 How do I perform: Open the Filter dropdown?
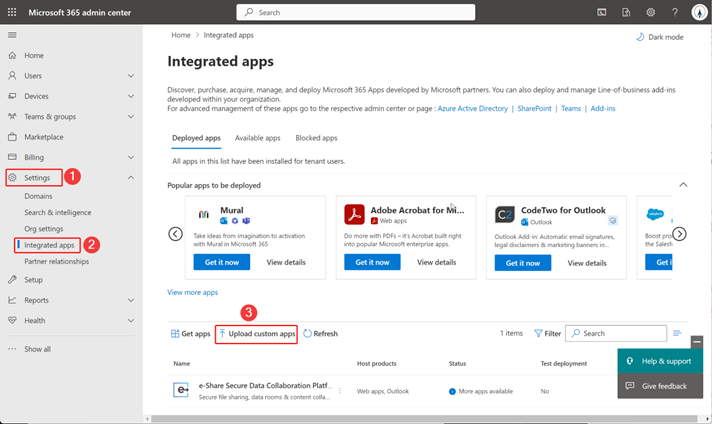coord(548,334)
